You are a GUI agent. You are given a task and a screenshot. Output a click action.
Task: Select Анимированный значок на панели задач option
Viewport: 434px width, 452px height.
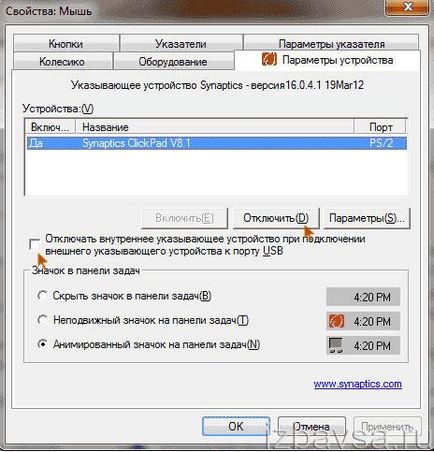pyautogui.click(x=42, y=344)
